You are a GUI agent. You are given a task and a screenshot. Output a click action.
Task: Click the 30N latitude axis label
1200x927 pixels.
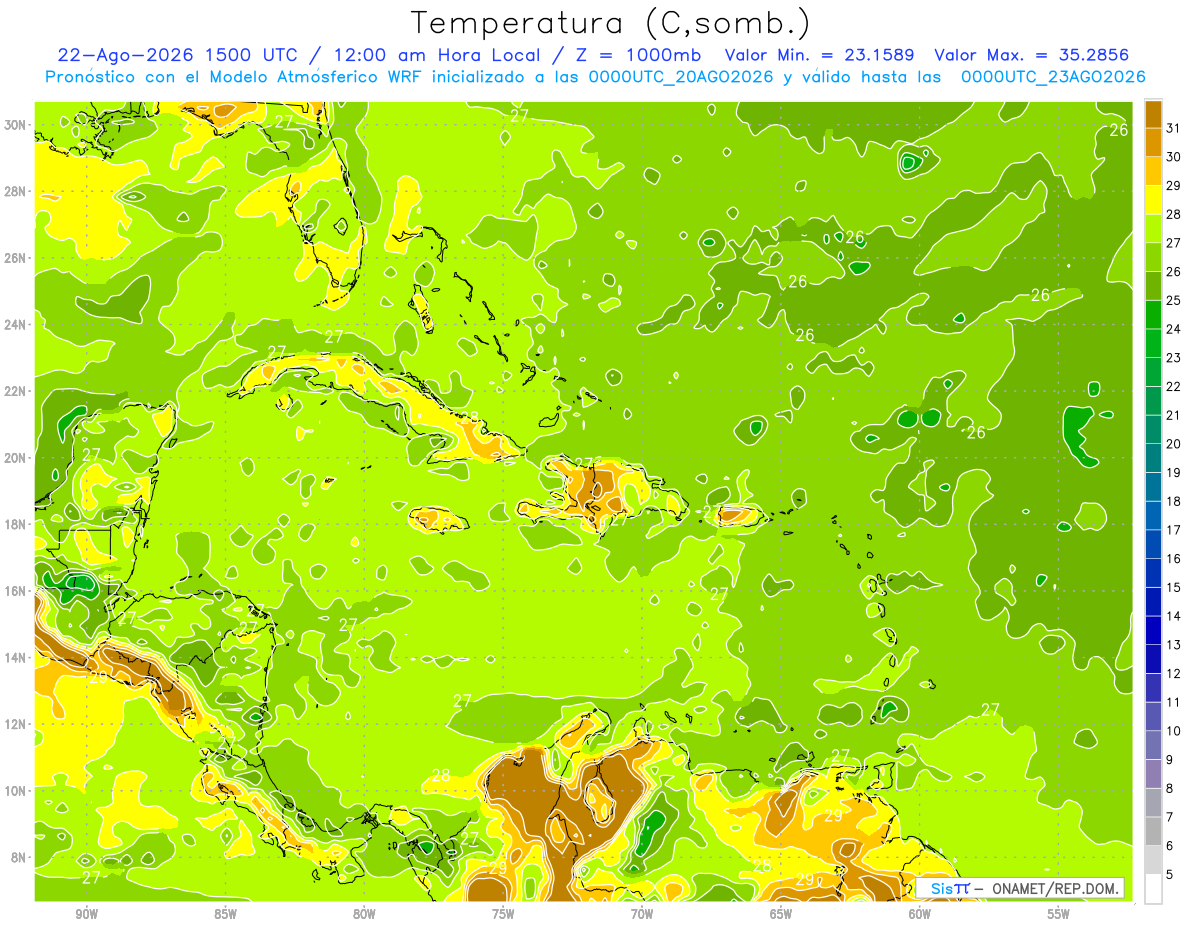(16, 124)
